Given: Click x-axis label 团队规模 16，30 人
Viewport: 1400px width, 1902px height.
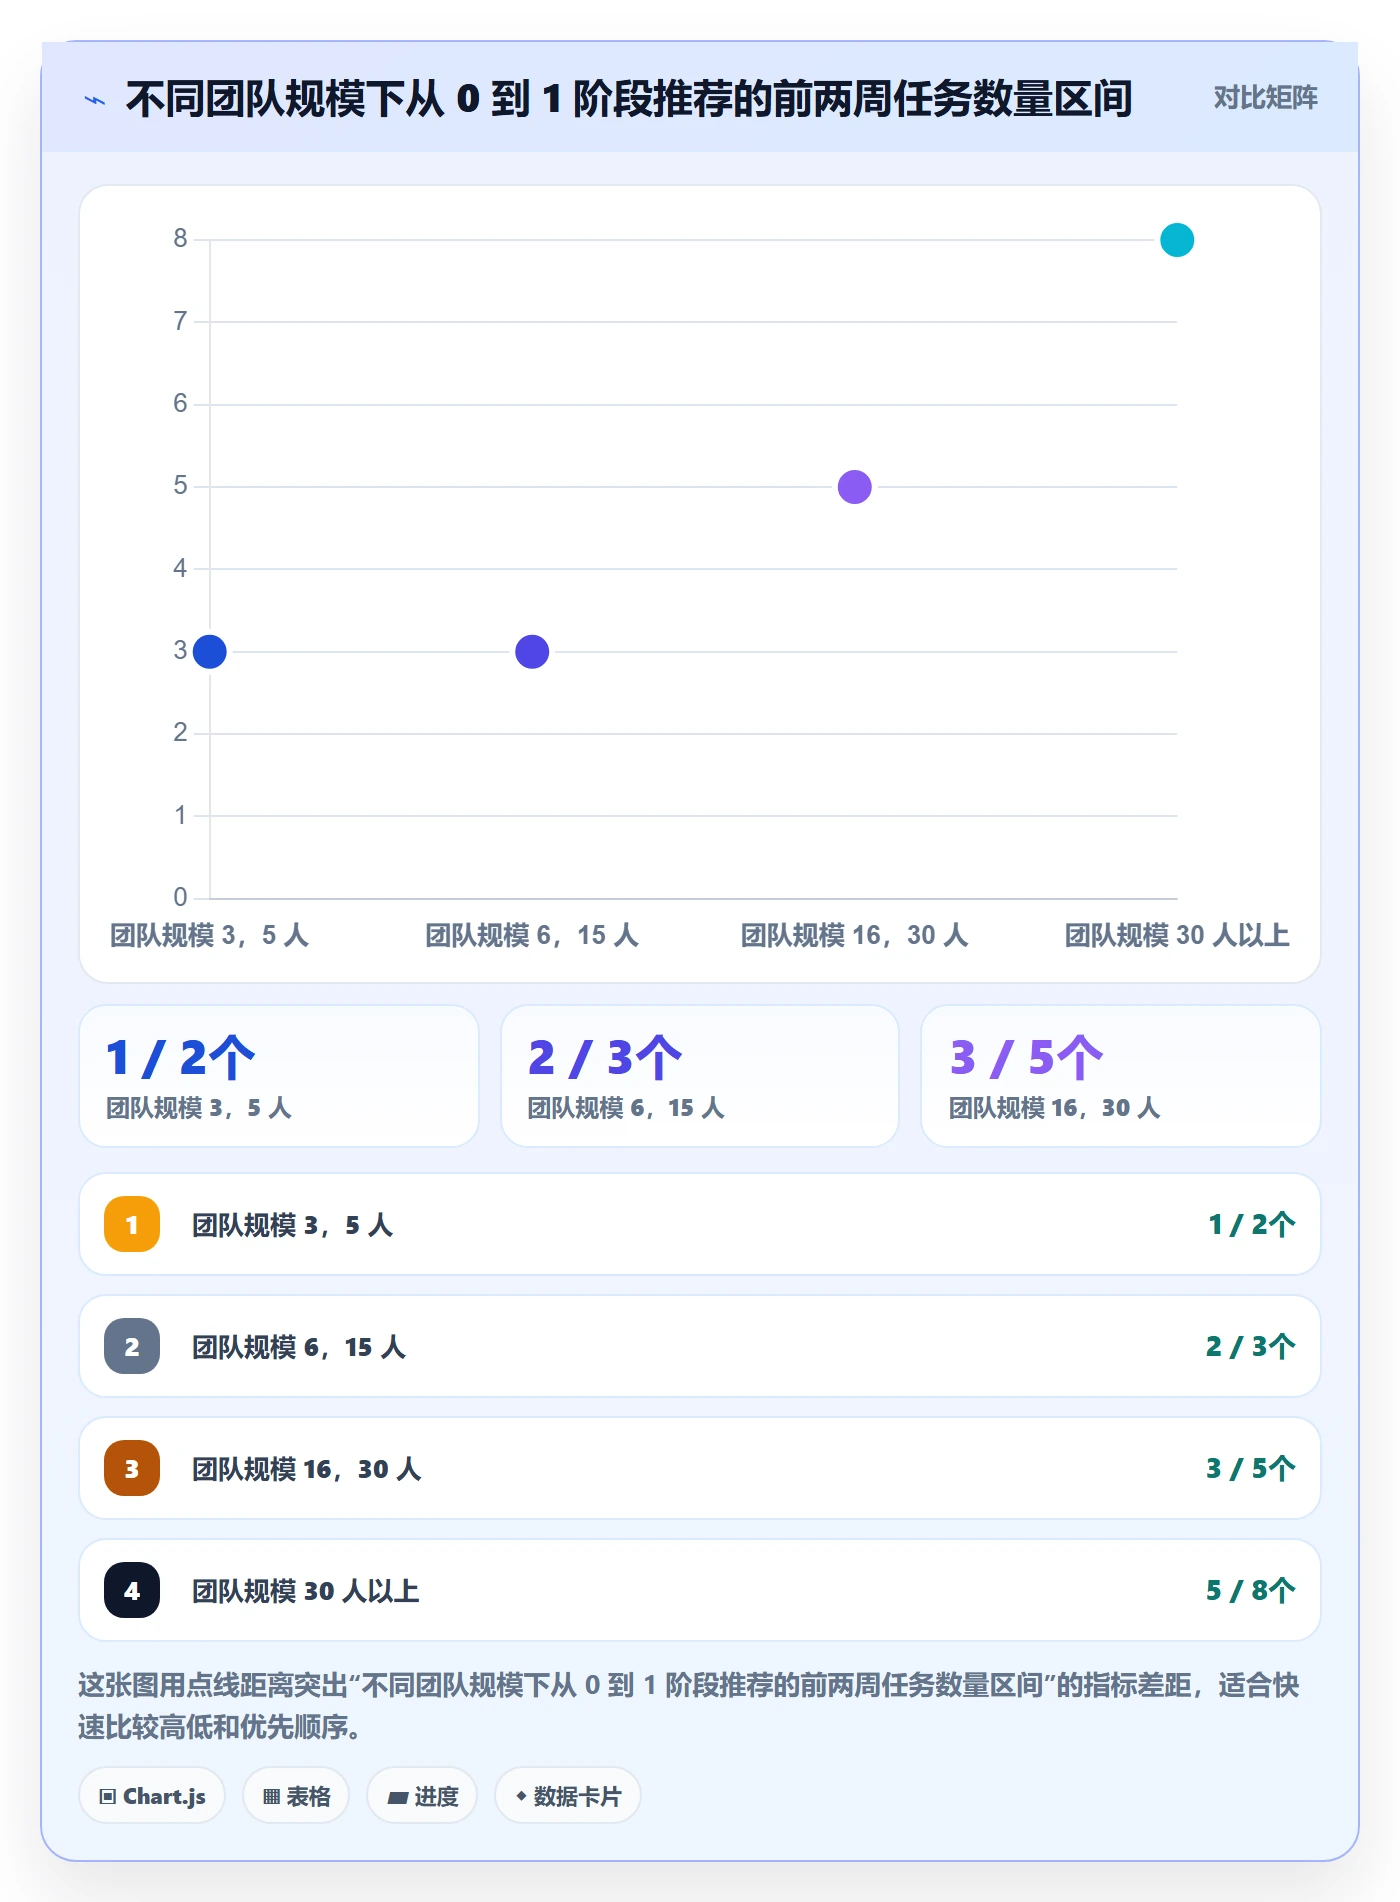Looking at the screenshot, I should (x=855, y=936).
